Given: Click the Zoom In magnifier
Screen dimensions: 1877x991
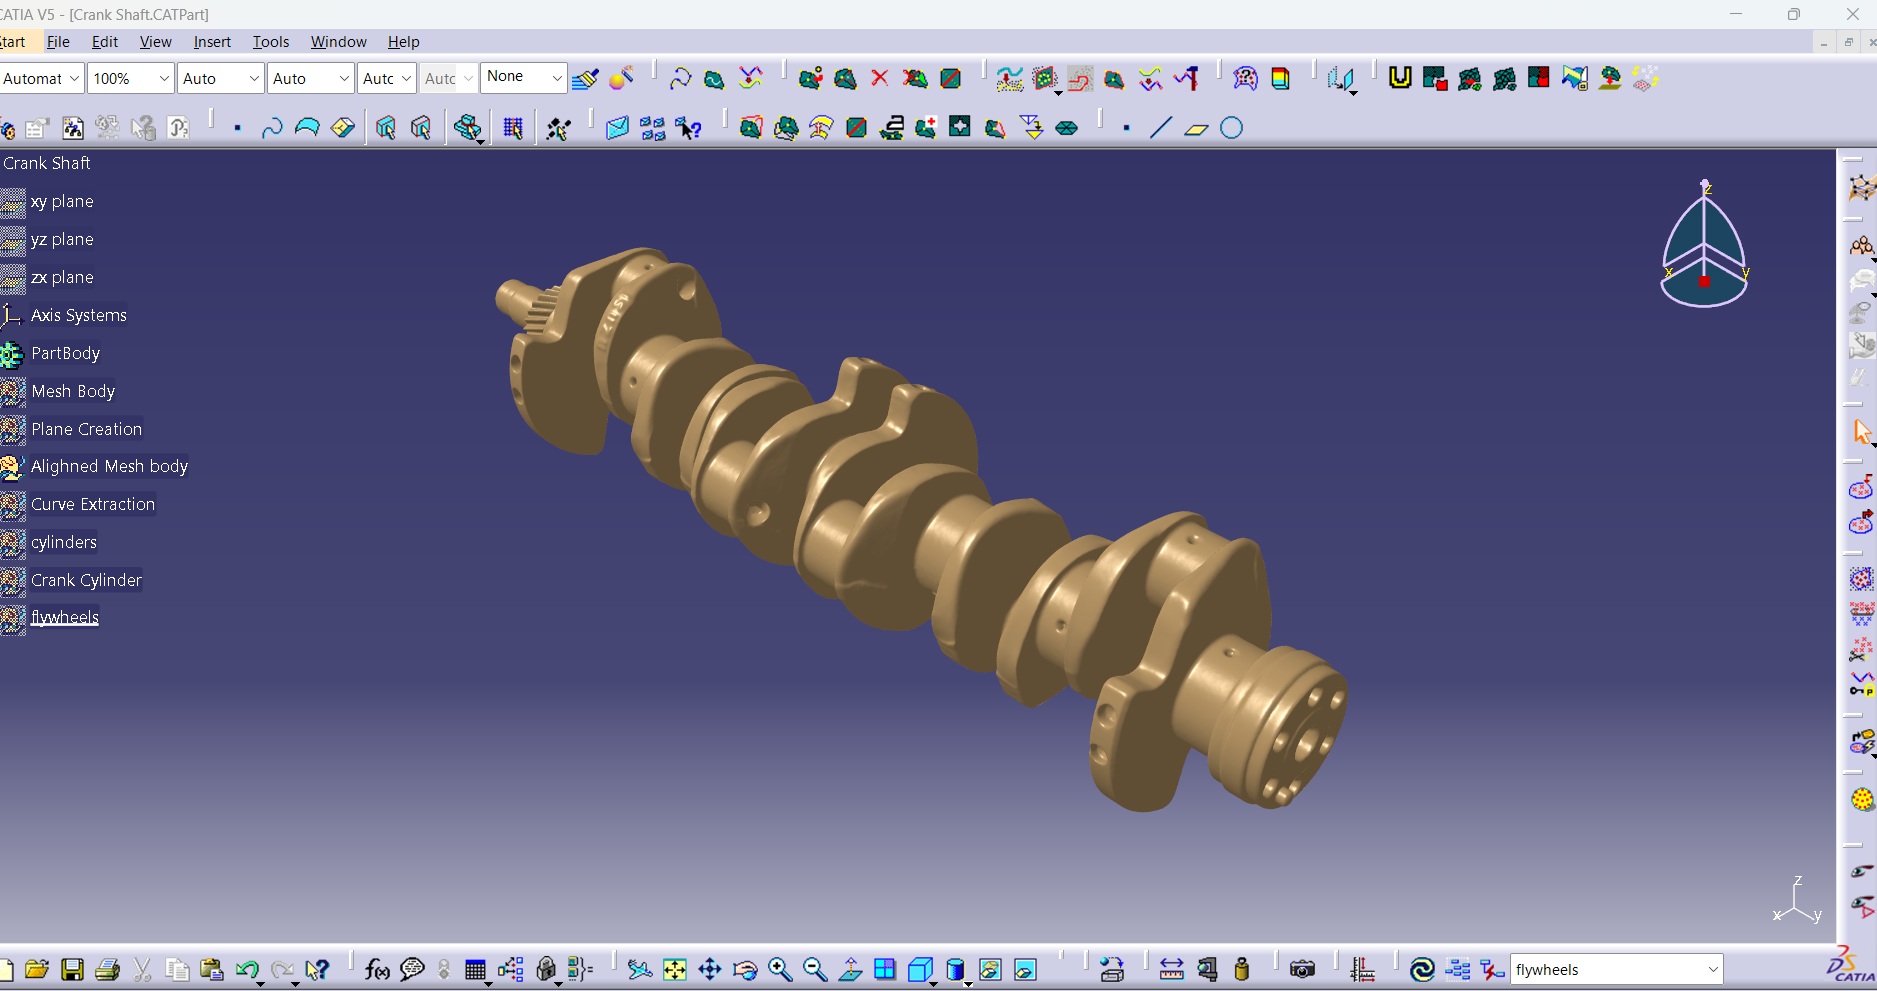Looking at the screenshot, I should coord(780,969).
